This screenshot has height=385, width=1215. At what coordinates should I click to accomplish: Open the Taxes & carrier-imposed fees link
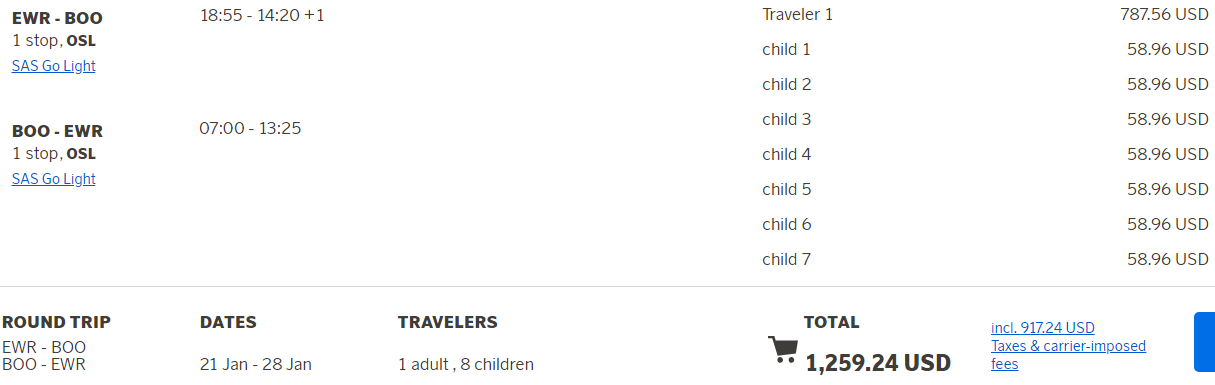click(1068, 346)
